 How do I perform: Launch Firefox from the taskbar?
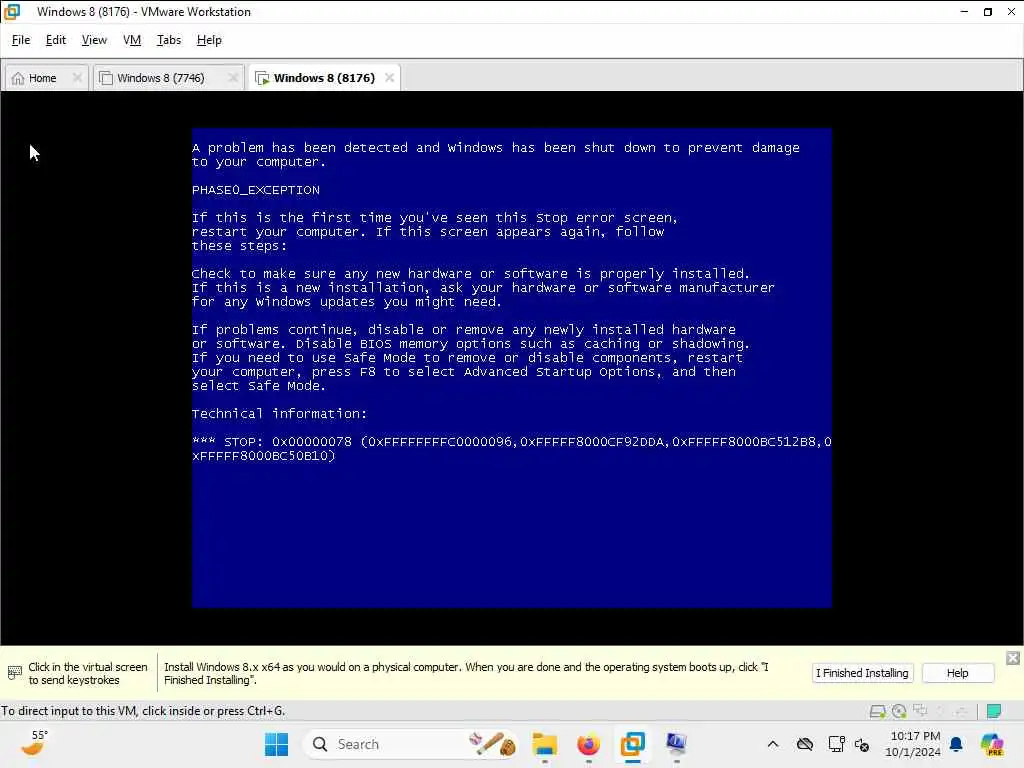[588, 744]
